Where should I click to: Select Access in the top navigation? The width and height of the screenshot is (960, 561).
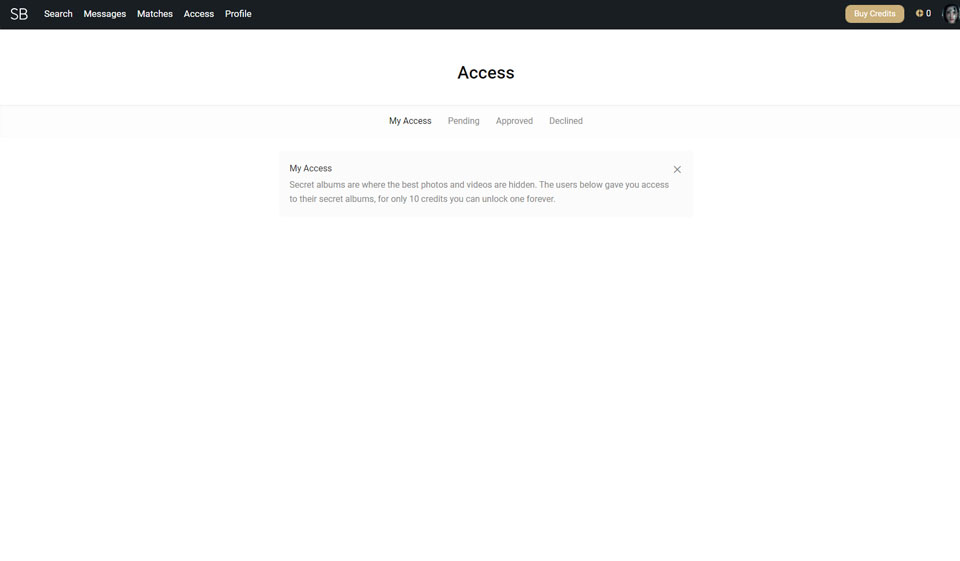[x=199, y=14]
